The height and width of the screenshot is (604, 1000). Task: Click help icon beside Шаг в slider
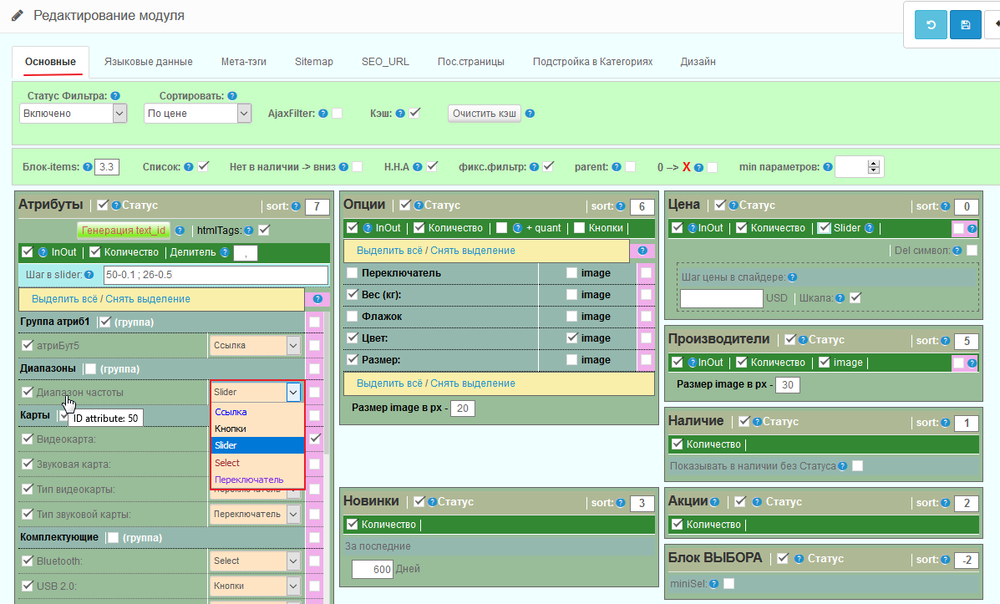click(89, 275)
